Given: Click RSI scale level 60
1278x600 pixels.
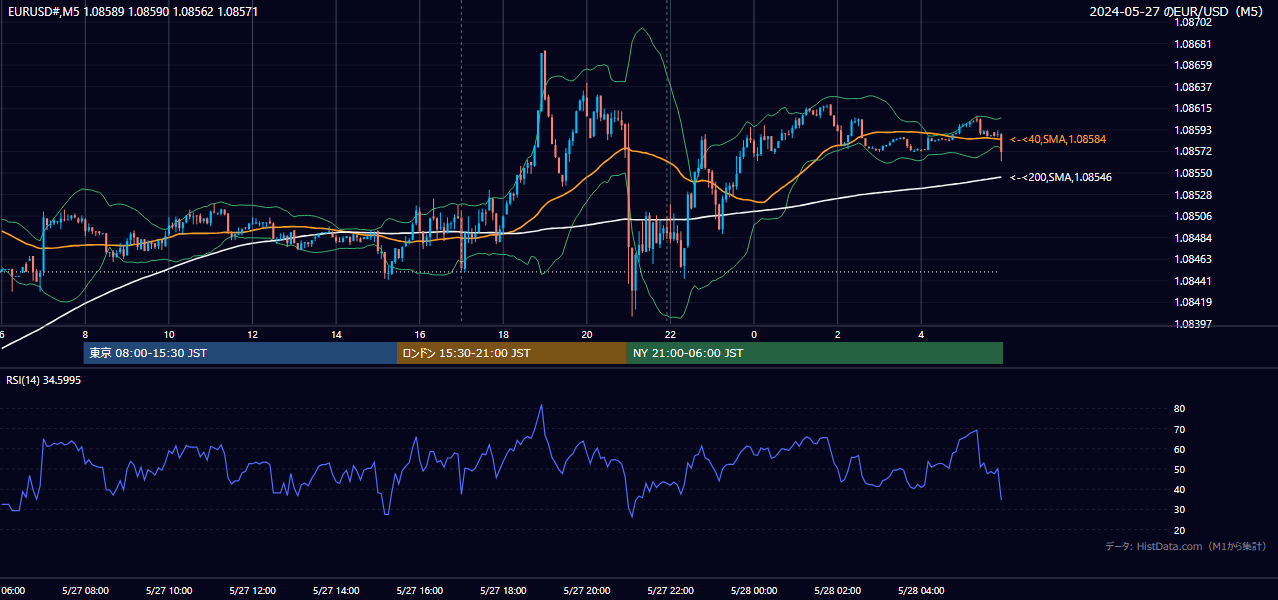Looking at the screenshot, I should (1179, 449).
